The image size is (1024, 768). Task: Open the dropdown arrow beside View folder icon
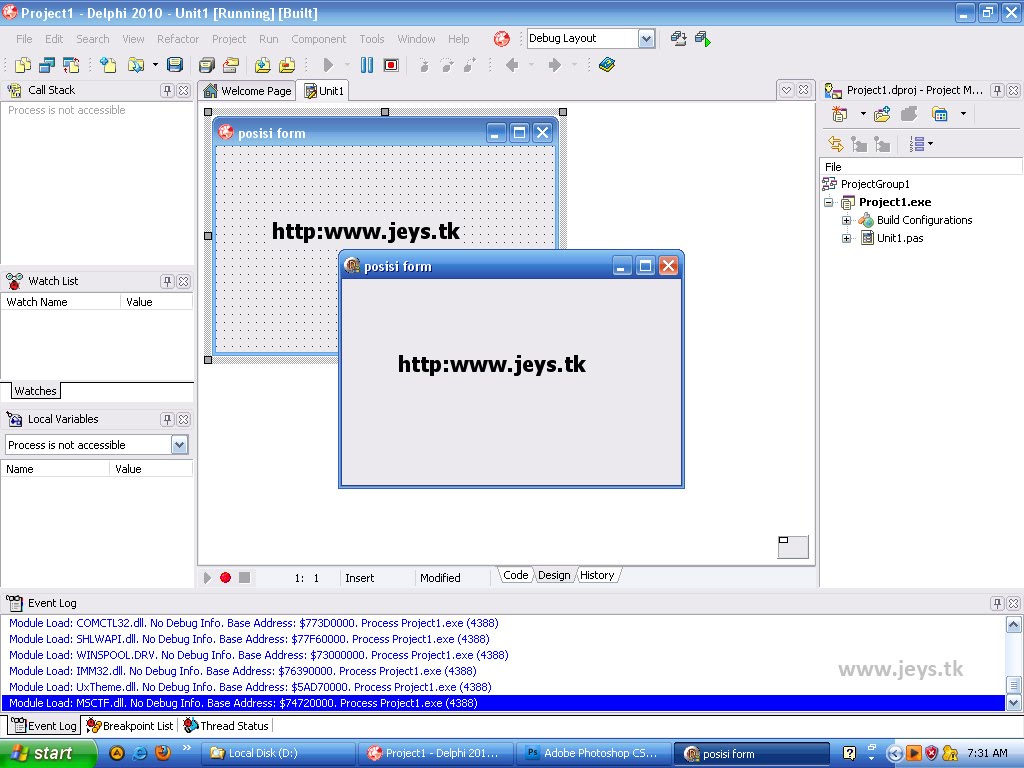pos(963,114)
